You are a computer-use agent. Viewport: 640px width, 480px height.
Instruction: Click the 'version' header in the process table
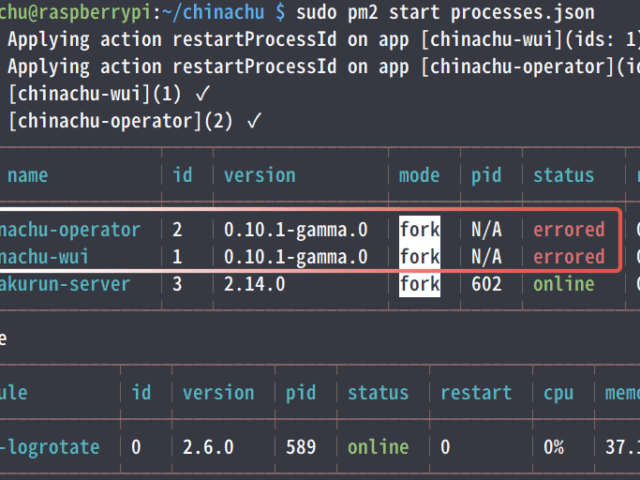(260, 176)
